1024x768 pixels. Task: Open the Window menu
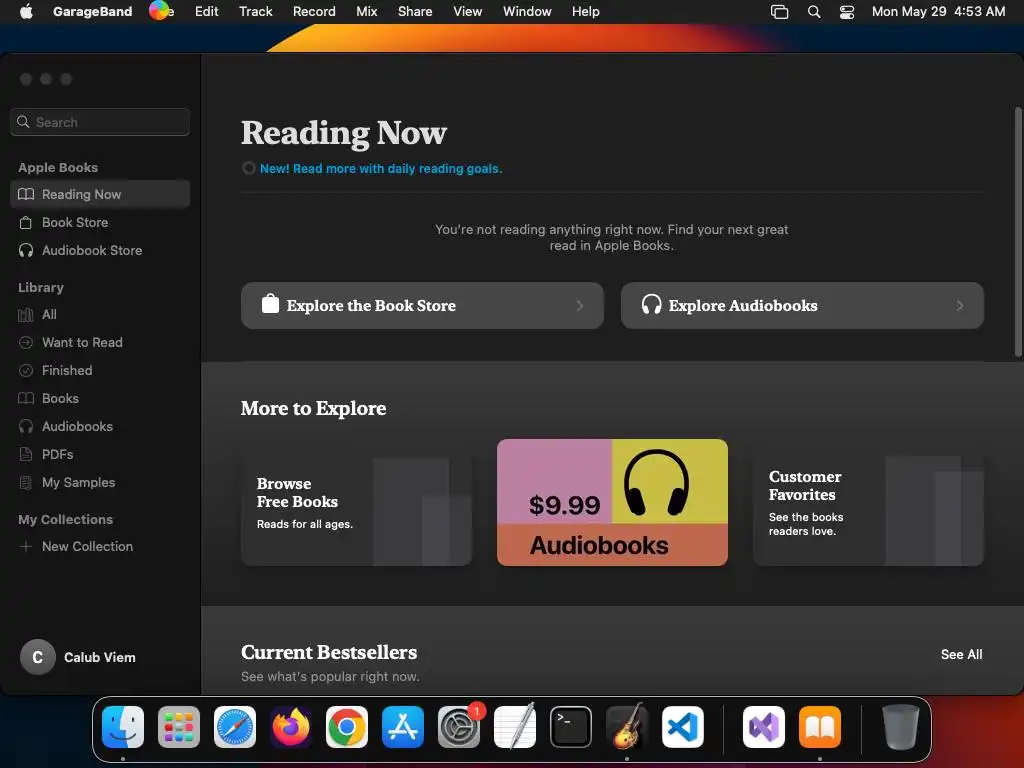(527, 12)
